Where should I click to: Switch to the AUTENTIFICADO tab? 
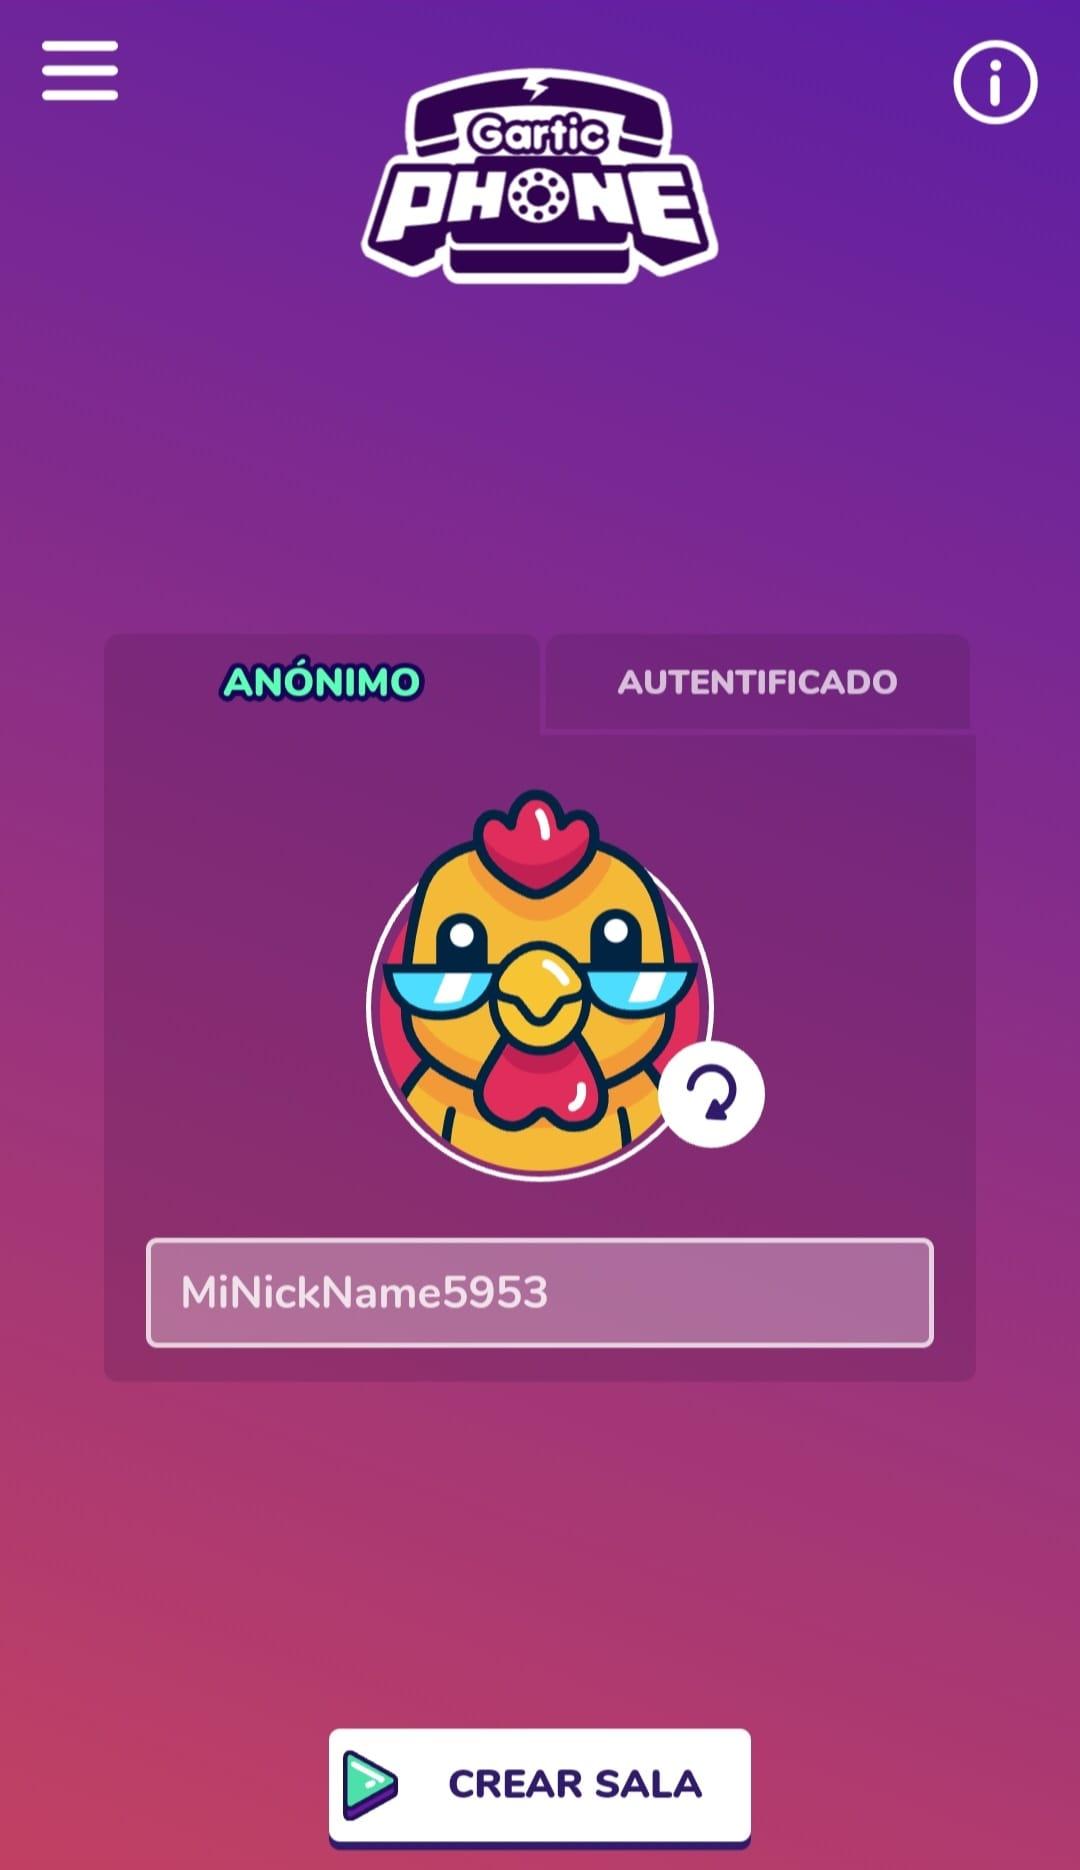coord(757,682)
